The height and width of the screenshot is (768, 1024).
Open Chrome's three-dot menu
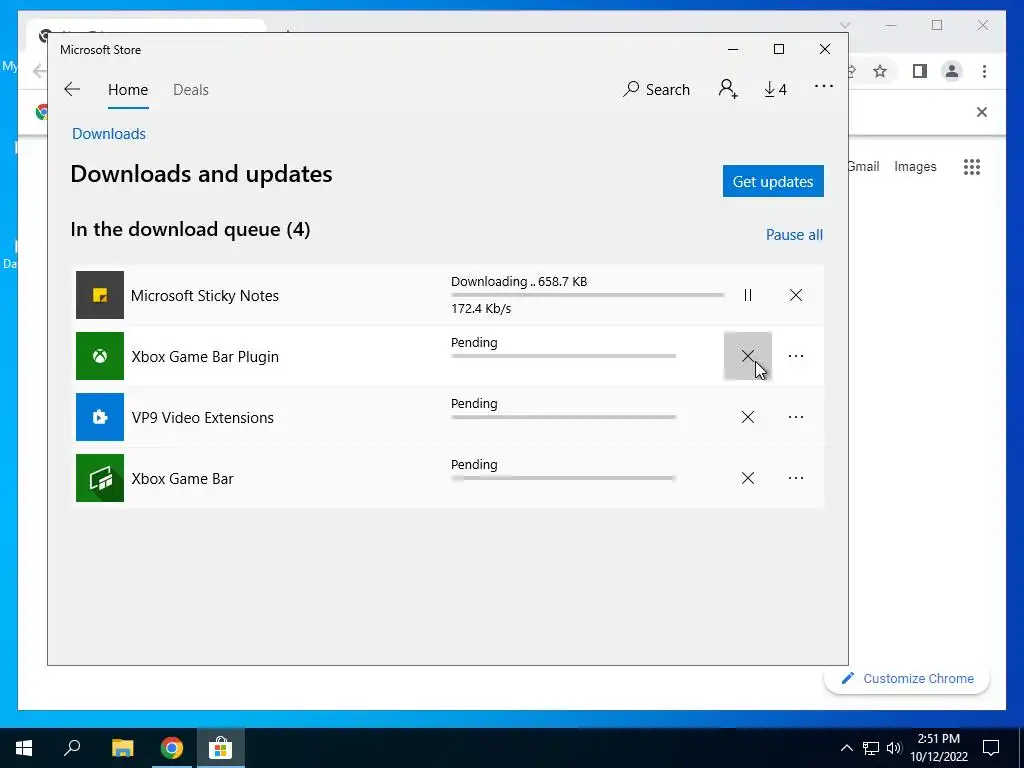tap(984, 71)
